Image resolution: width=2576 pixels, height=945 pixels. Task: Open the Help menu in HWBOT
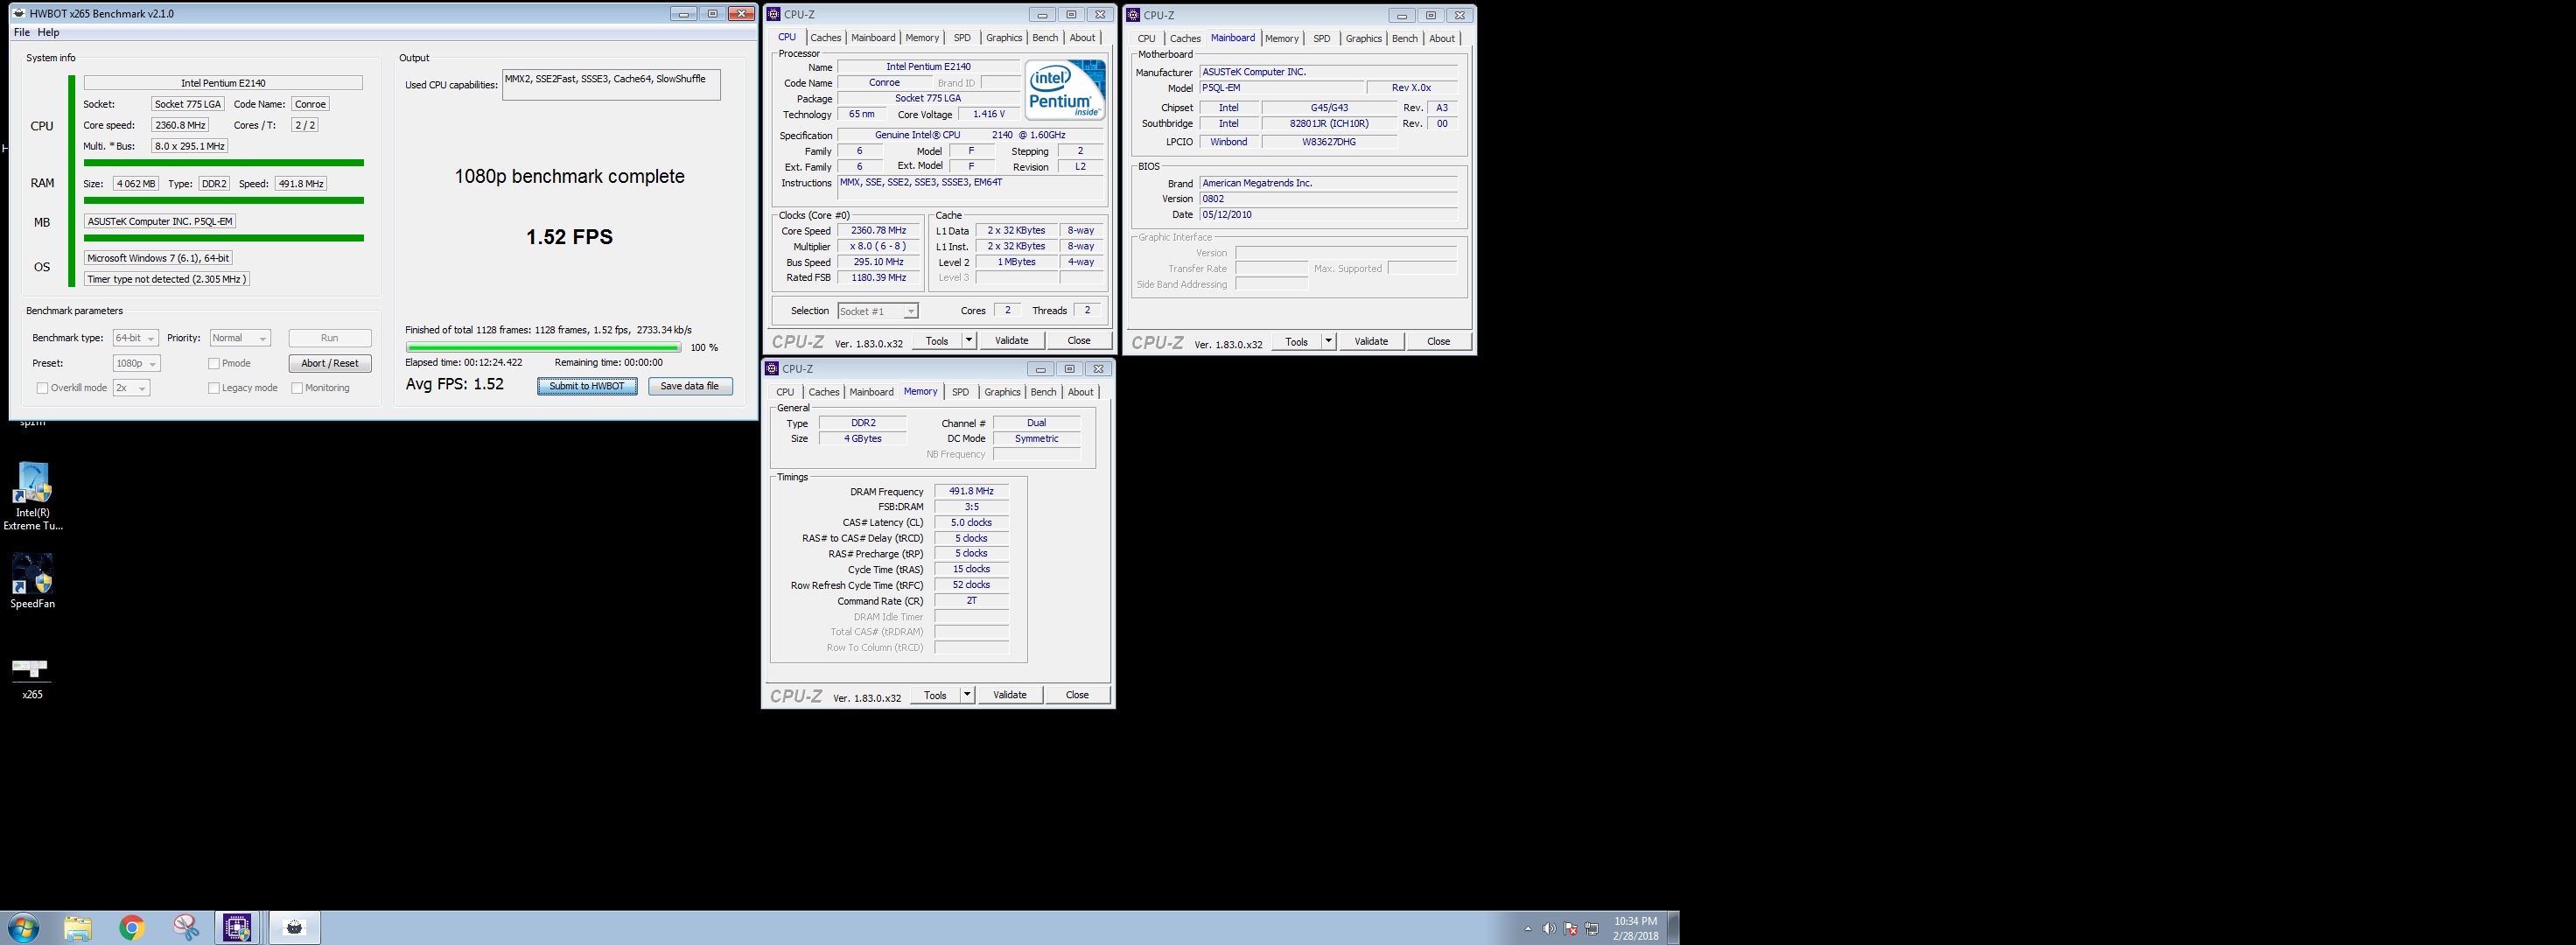coord(48,32)
